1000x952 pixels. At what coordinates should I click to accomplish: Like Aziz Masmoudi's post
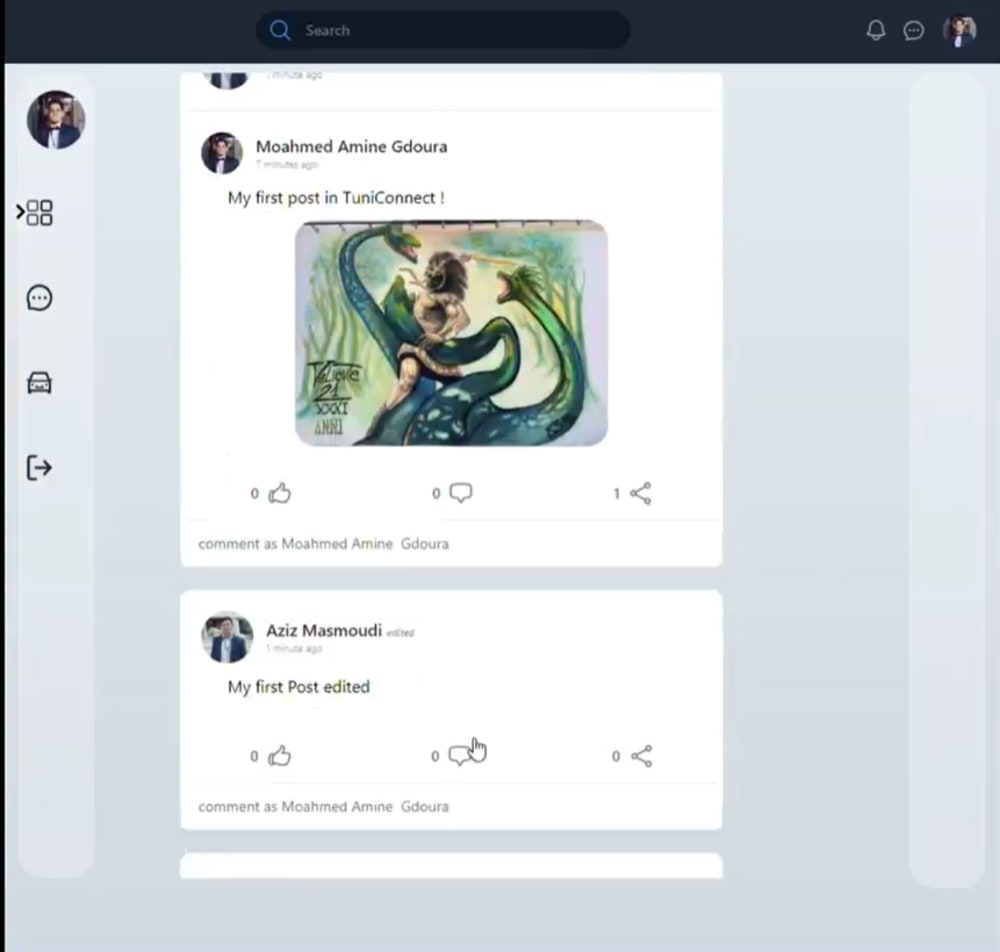tap(279, 756)
